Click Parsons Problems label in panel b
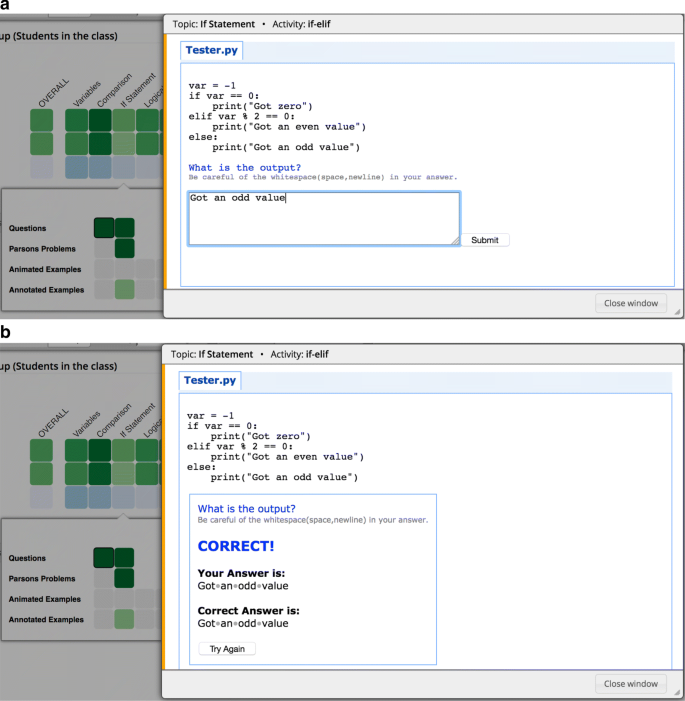Image resolution: width=685 pixels, height=701 pixels. click(x=42, y=579)
